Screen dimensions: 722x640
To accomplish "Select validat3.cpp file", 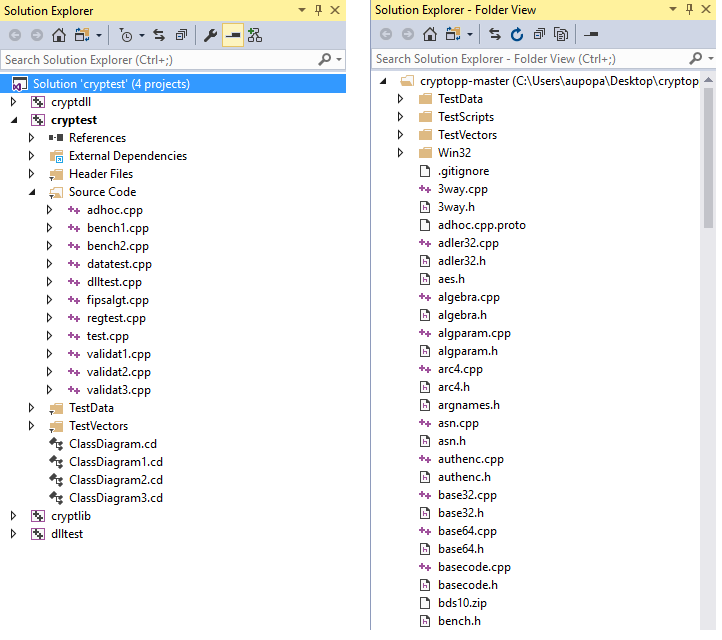I will tap(119, 390).
